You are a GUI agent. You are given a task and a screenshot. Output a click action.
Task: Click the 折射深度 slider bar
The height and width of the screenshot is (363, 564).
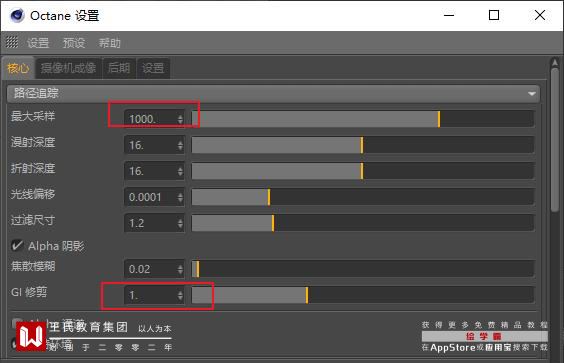(x=363, y=171)
